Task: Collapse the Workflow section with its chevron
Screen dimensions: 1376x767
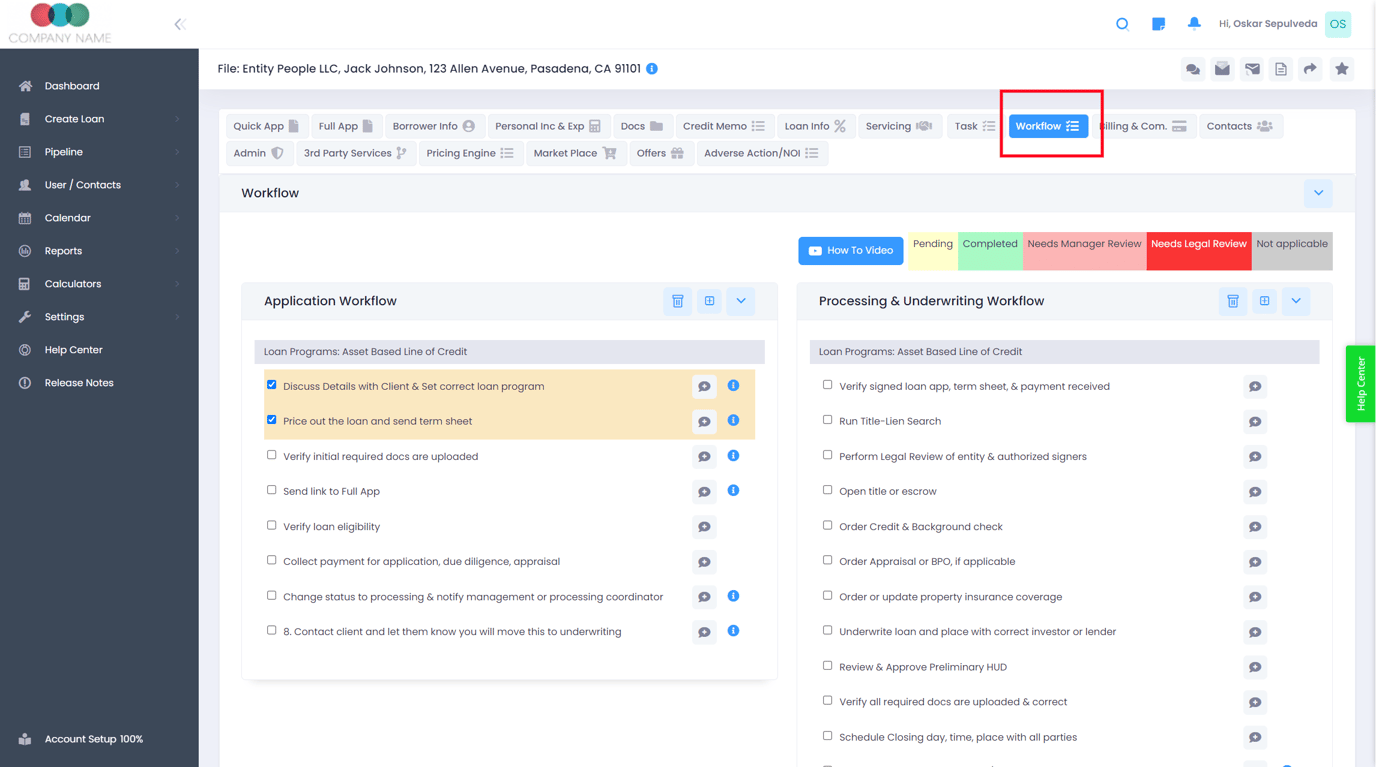Action: click(x=1318, y=193)
